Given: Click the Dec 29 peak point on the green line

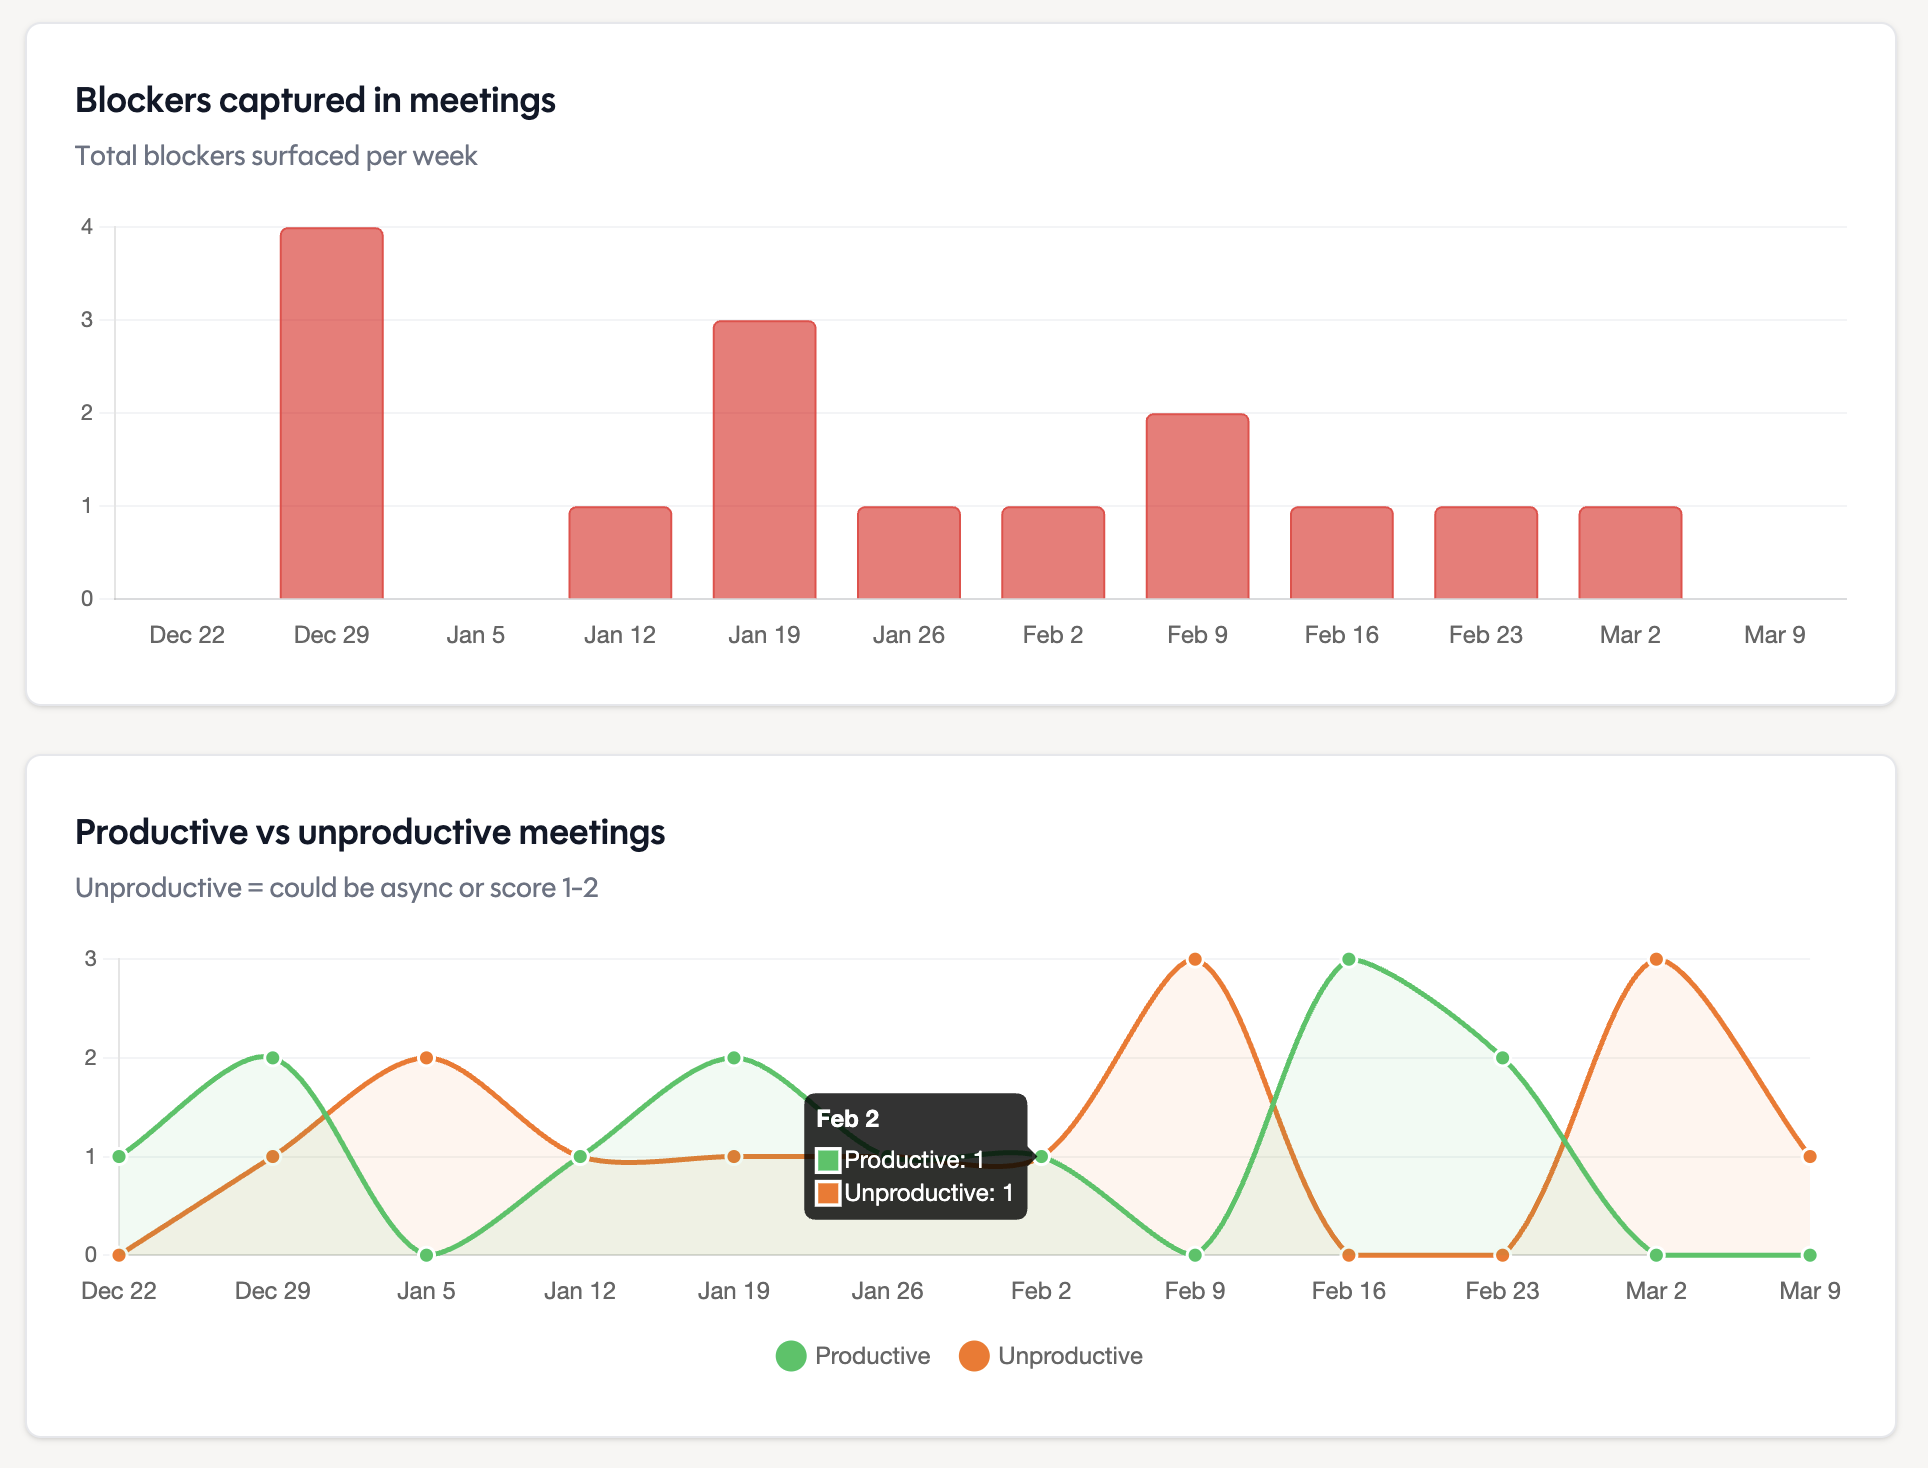Looking at the screenshot, I should click(272, 1057).
